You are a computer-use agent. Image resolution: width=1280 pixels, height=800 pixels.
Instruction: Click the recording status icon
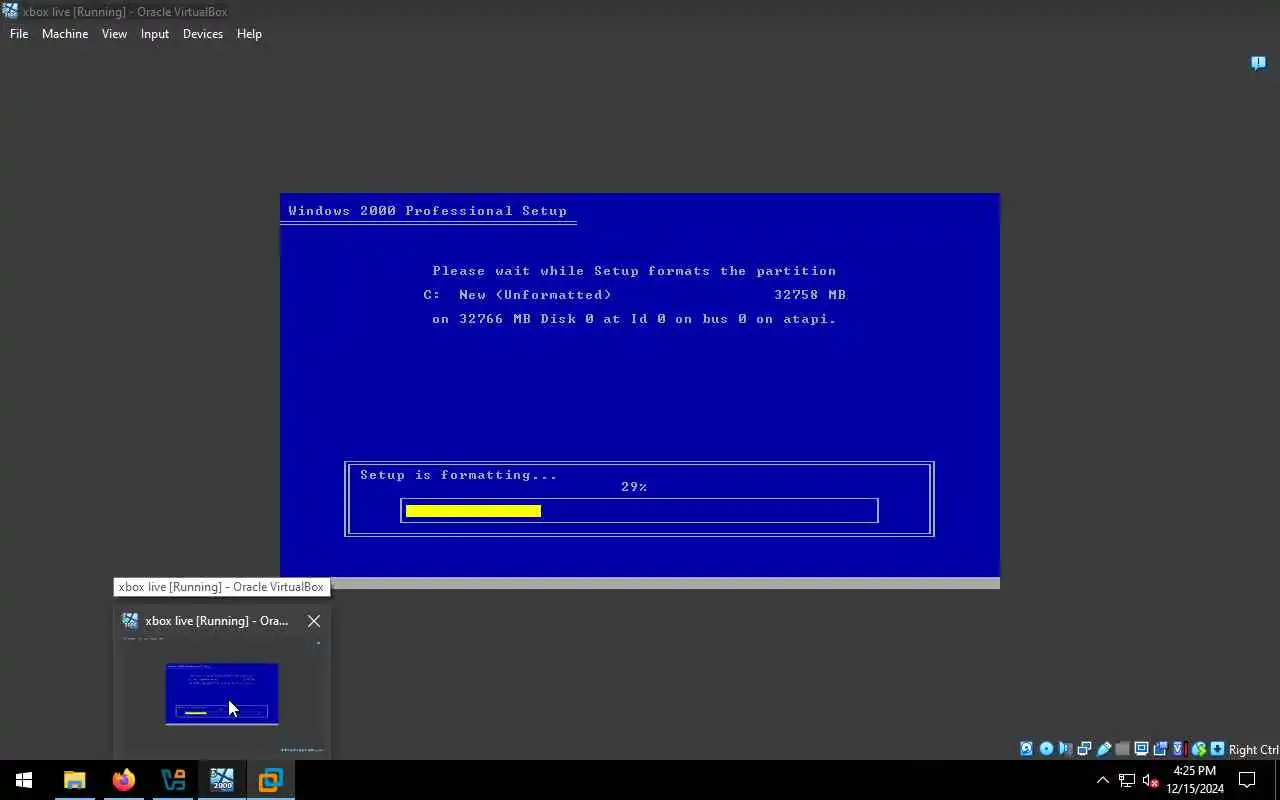(1160, 749)
